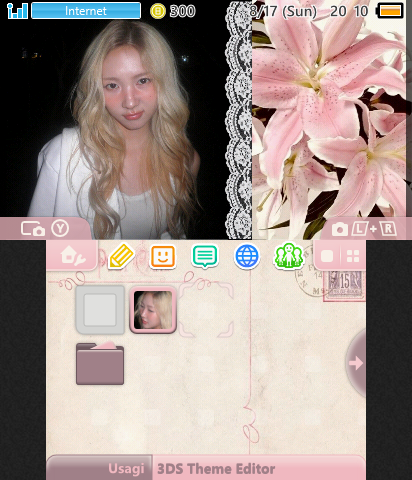This screenshot has width=412, height=480.
Task: Click the 3DS Theme Editor title text
Action: pos(216,469)
